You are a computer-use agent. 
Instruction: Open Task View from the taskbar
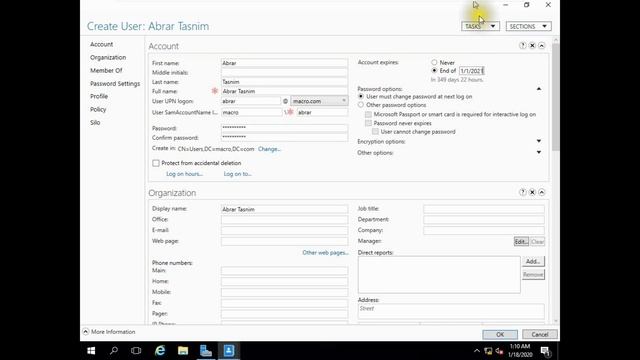(136, 351)
